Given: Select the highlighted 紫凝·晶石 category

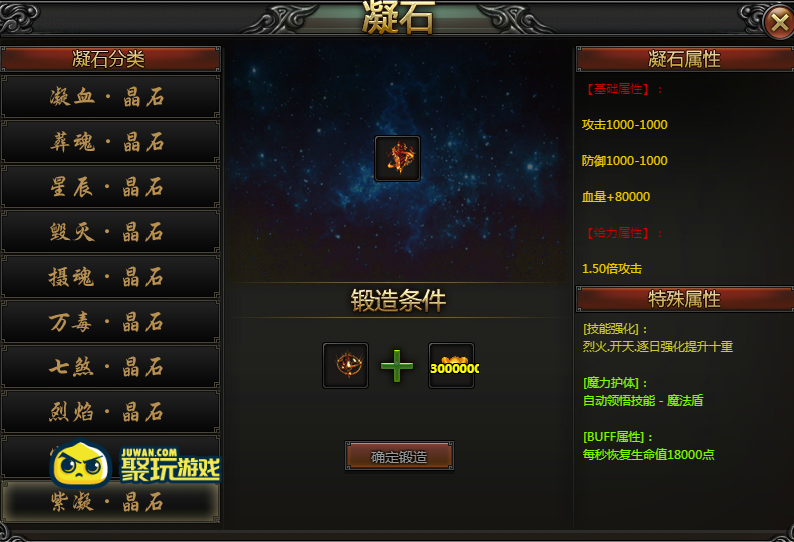Looking at the screenshot, I should pos(110,502).
